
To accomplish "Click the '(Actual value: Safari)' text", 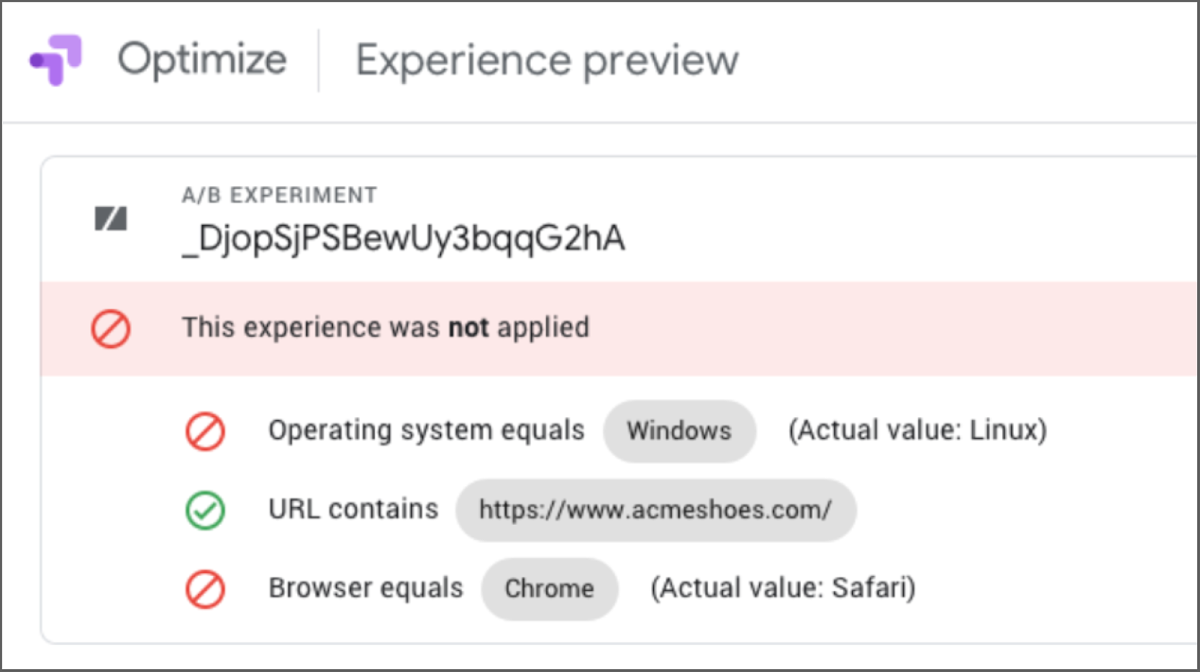I will 783,588.
